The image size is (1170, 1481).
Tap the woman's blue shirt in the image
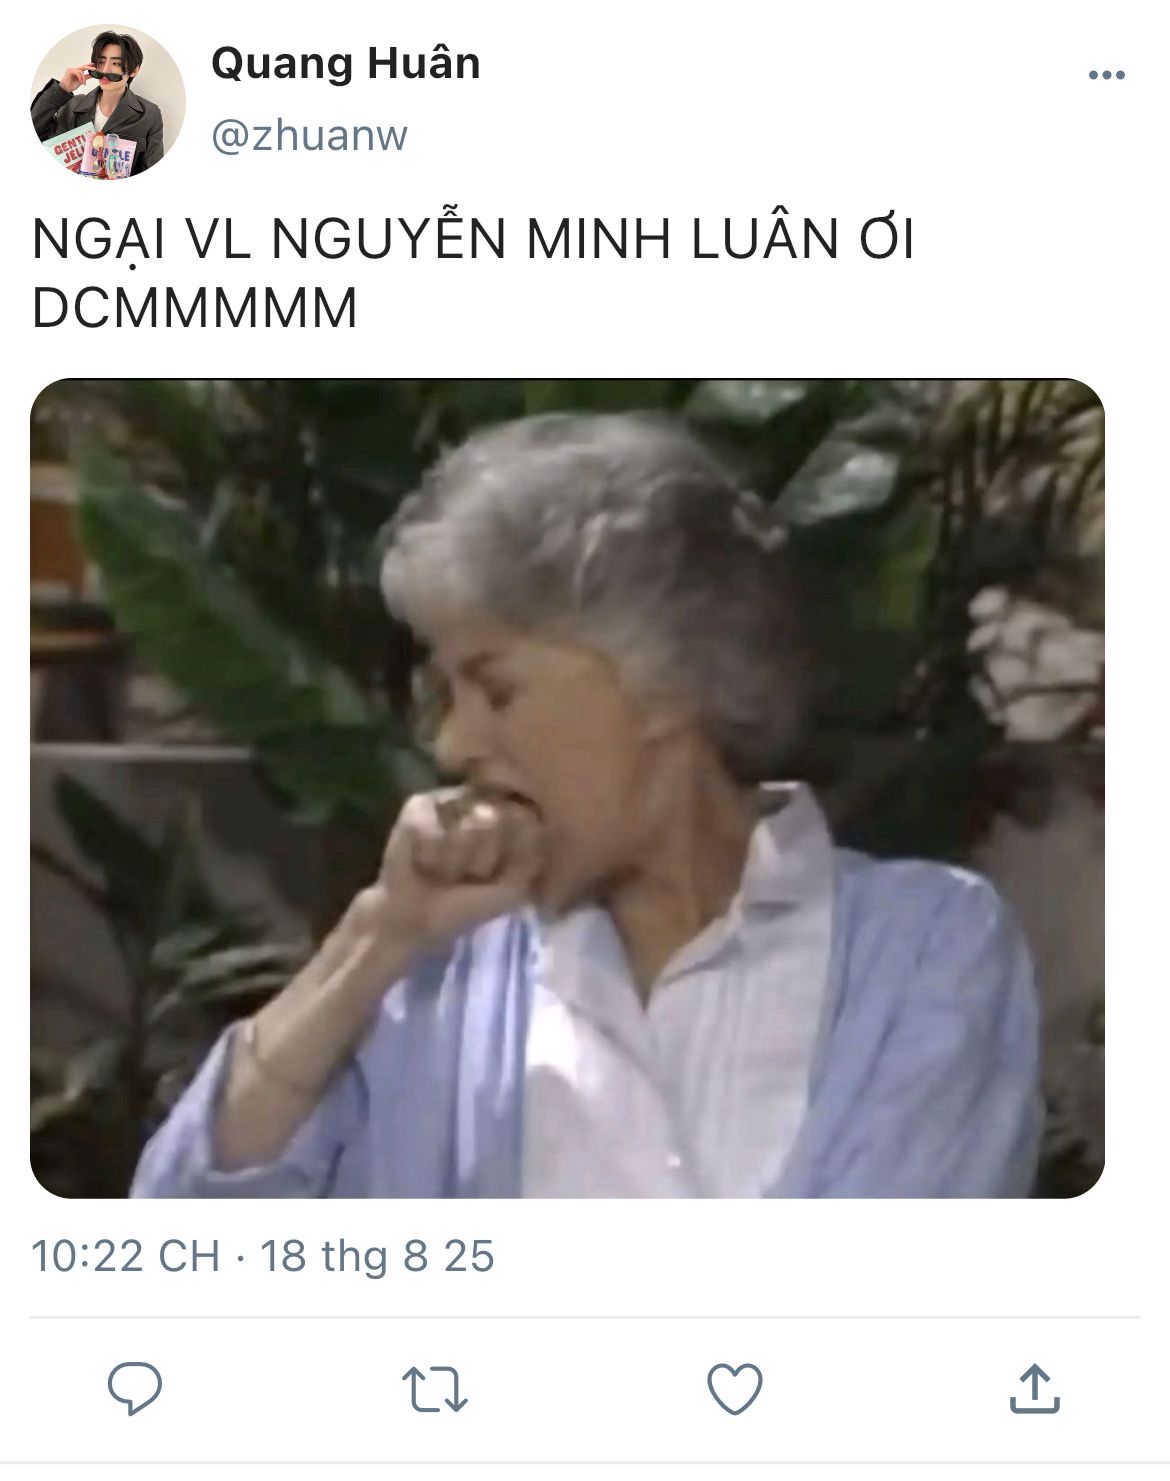930,1030
